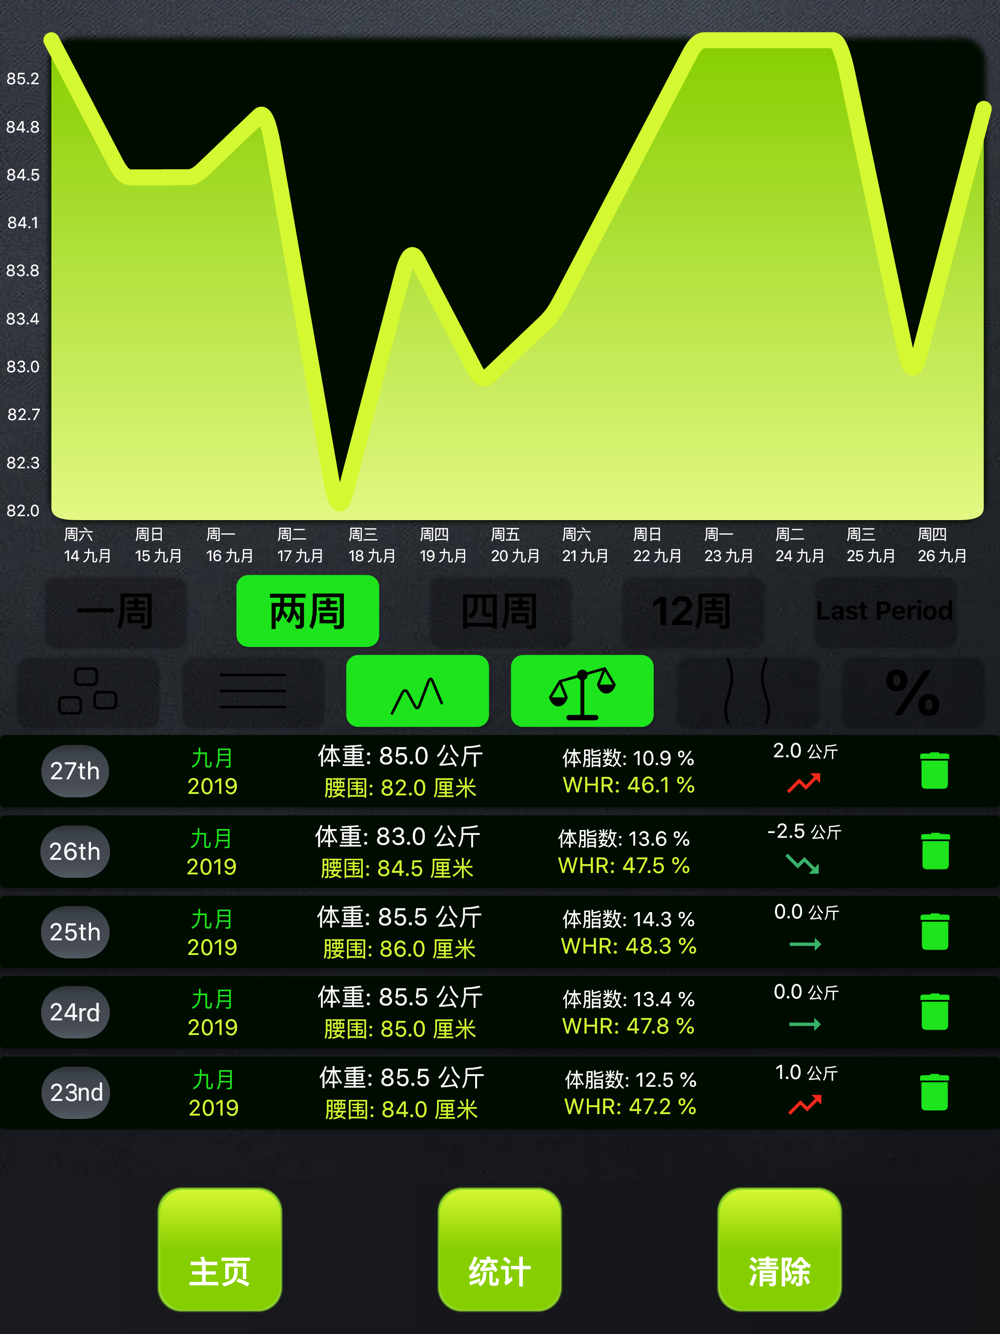
Task: Select the 一周 one-week period
Action: point(115,611)
